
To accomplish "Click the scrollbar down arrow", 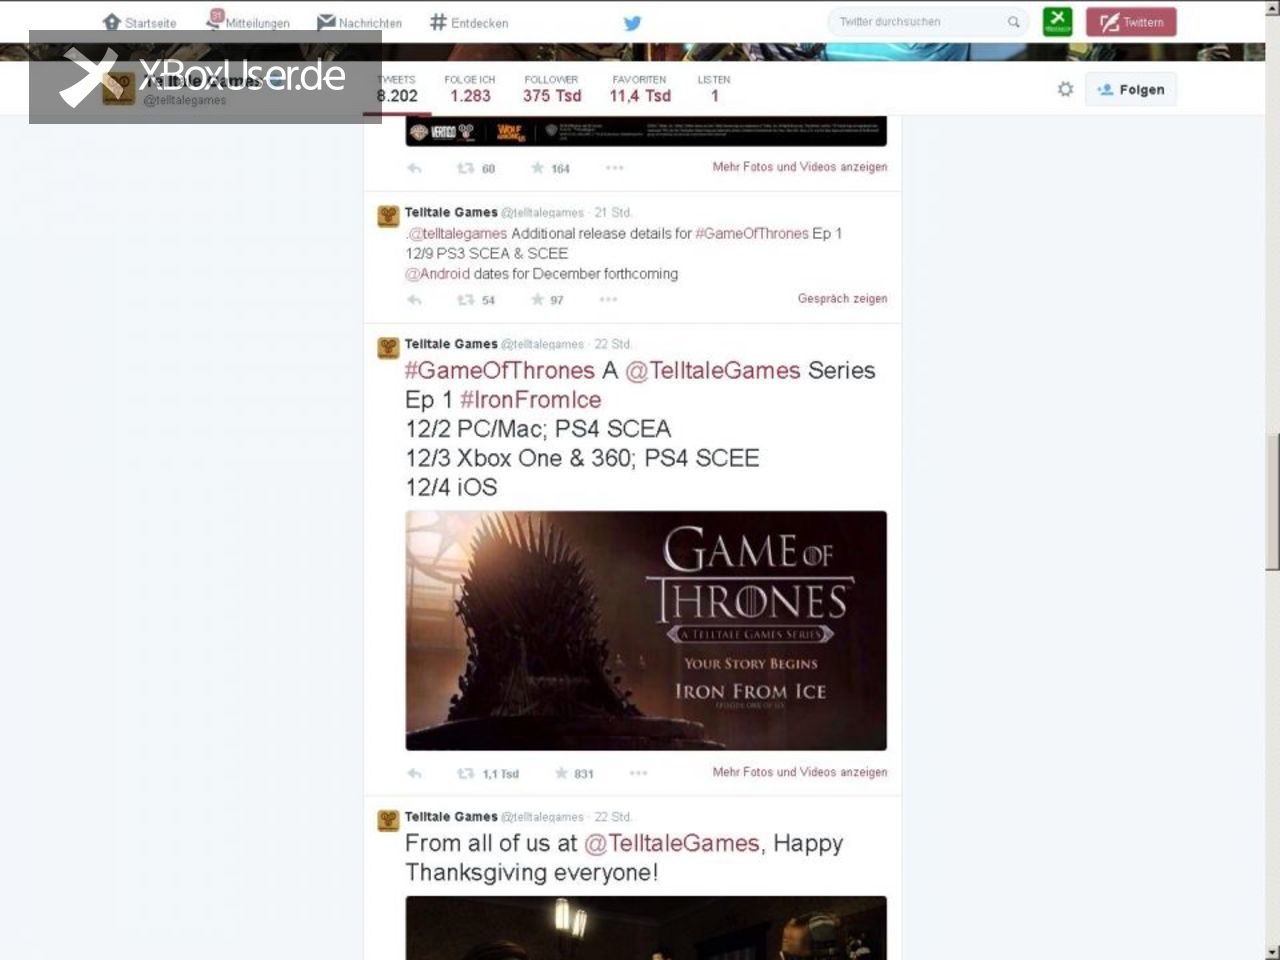I will coord(1272,952).
